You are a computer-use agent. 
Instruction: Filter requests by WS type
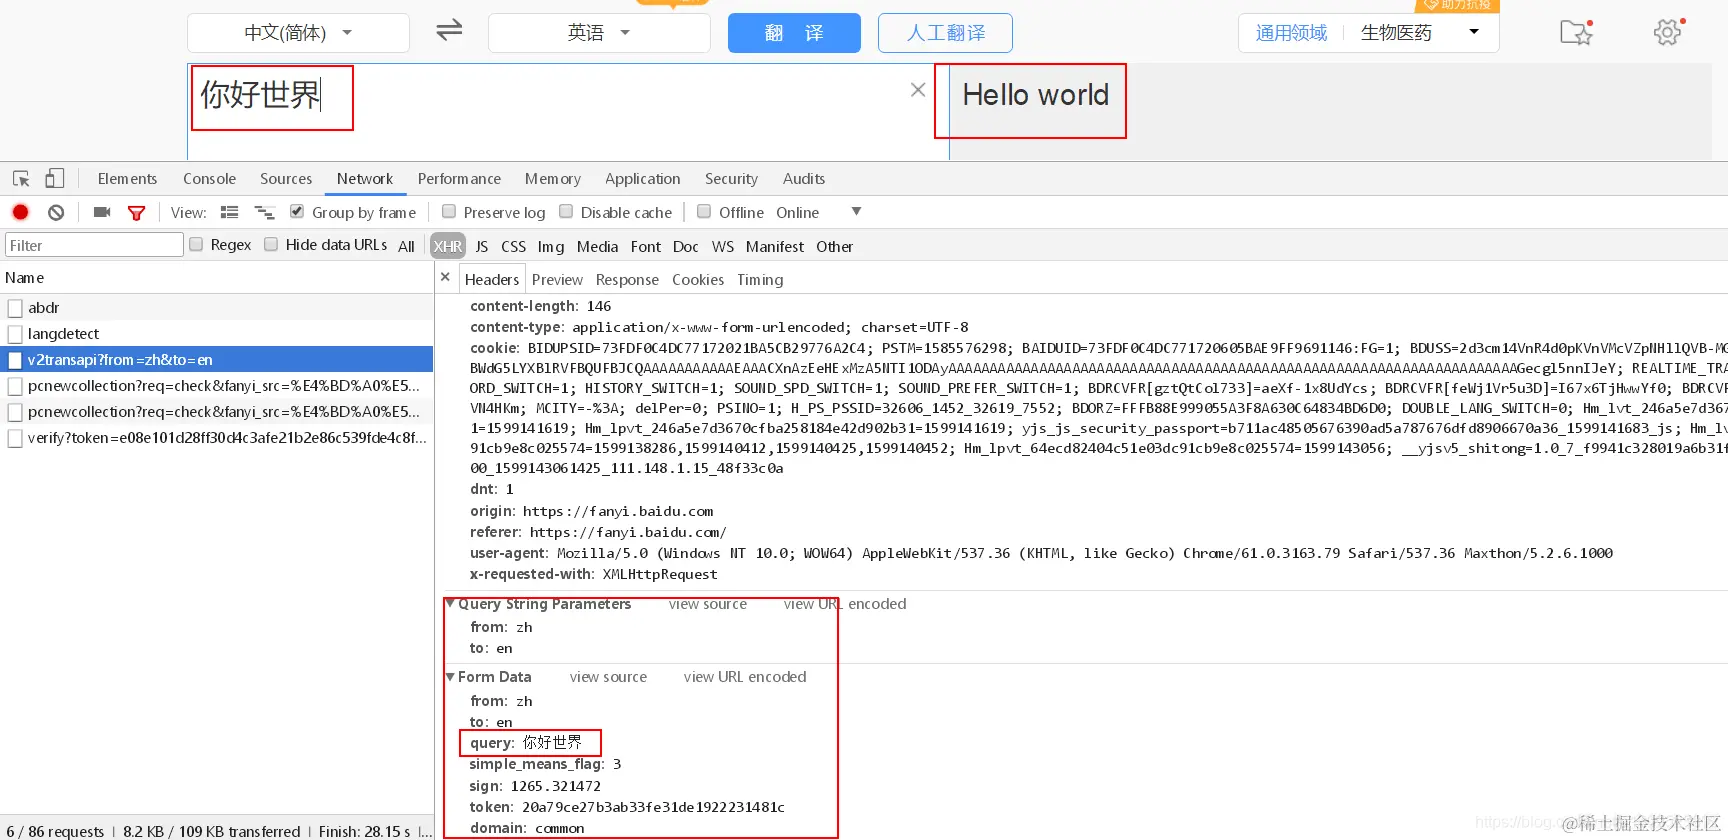coord(723,247)
